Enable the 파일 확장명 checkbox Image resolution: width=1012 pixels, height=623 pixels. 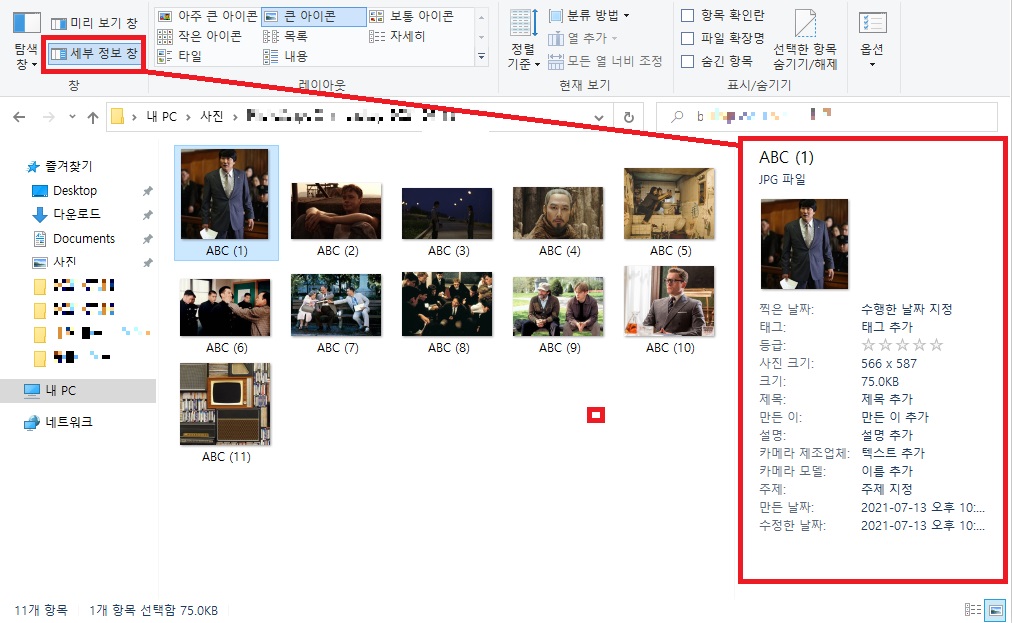click(x=687, y=38)
